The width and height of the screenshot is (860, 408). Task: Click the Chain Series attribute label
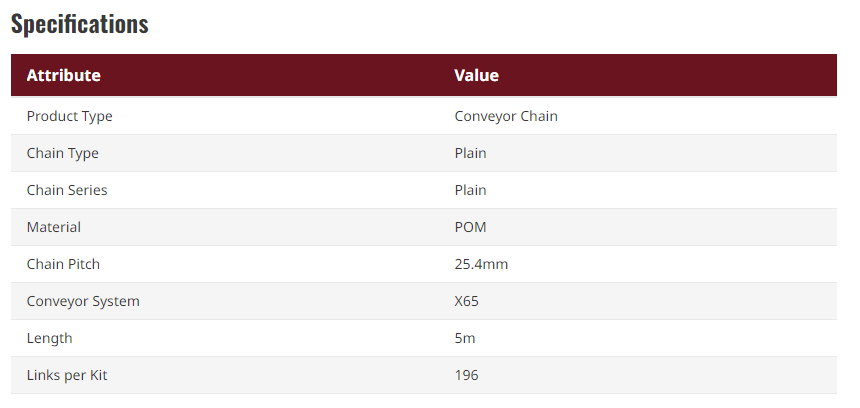click(x=67, y=190)
